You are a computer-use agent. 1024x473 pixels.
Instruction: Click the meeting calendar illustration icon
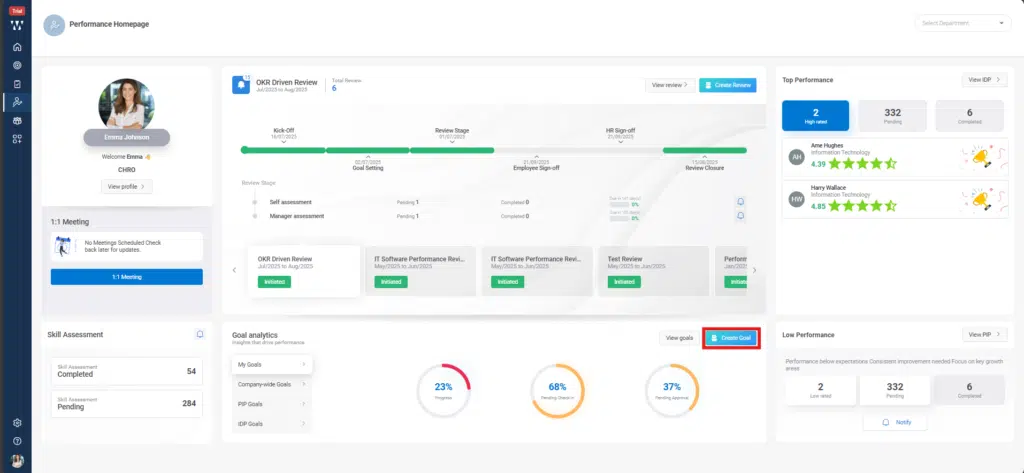pos(63,246)
